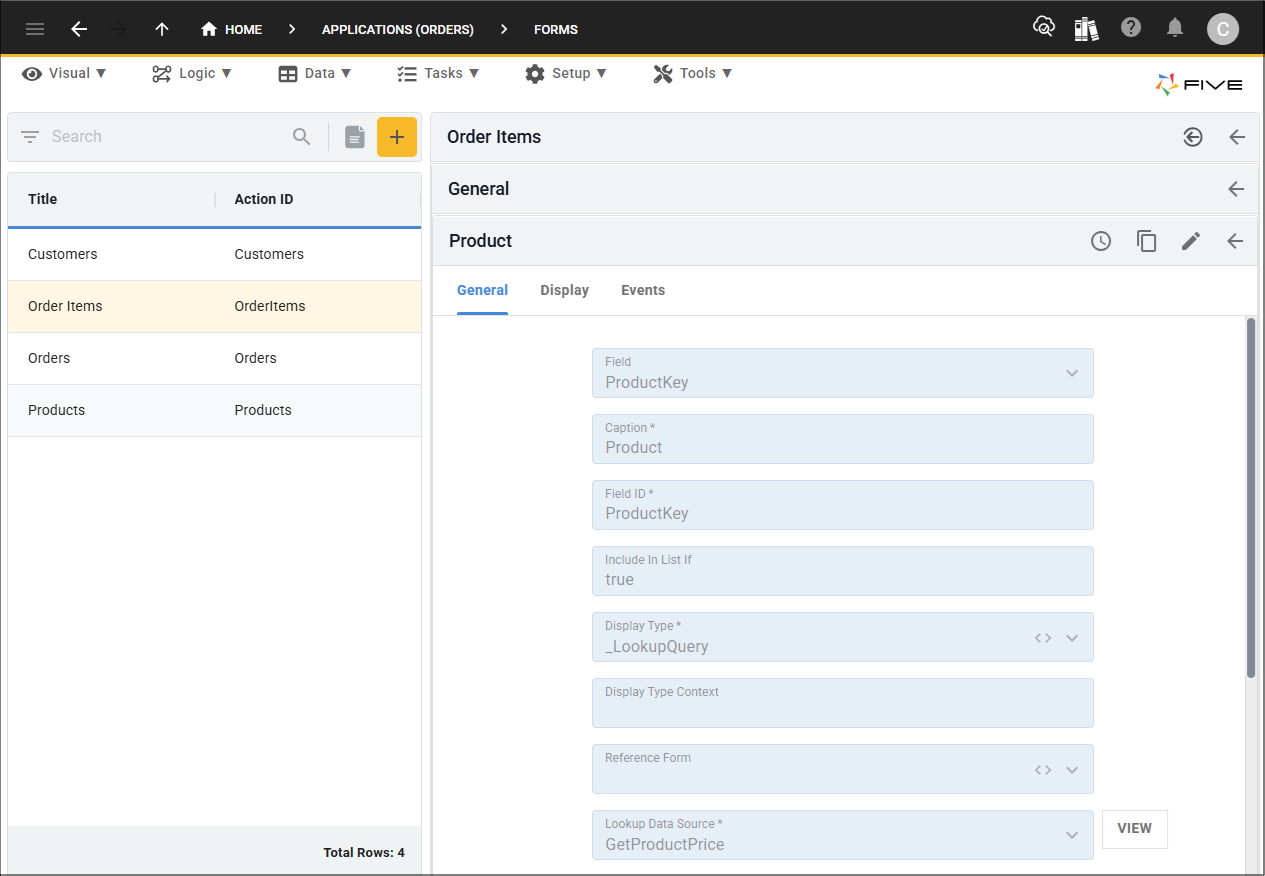1265x876 pixels.
Task: Open version history for the Product field
Action: point(1101,241)
